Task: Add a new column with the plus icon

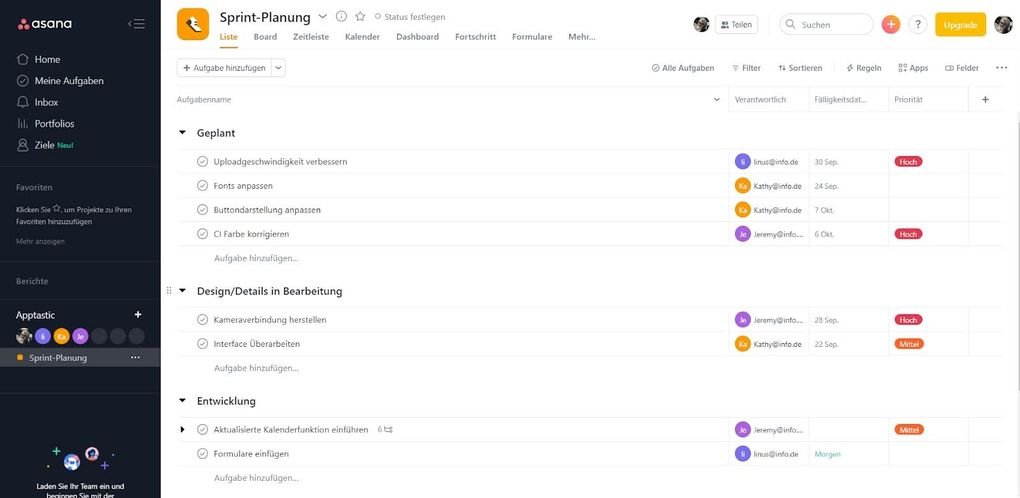Action: click(985, 99)
